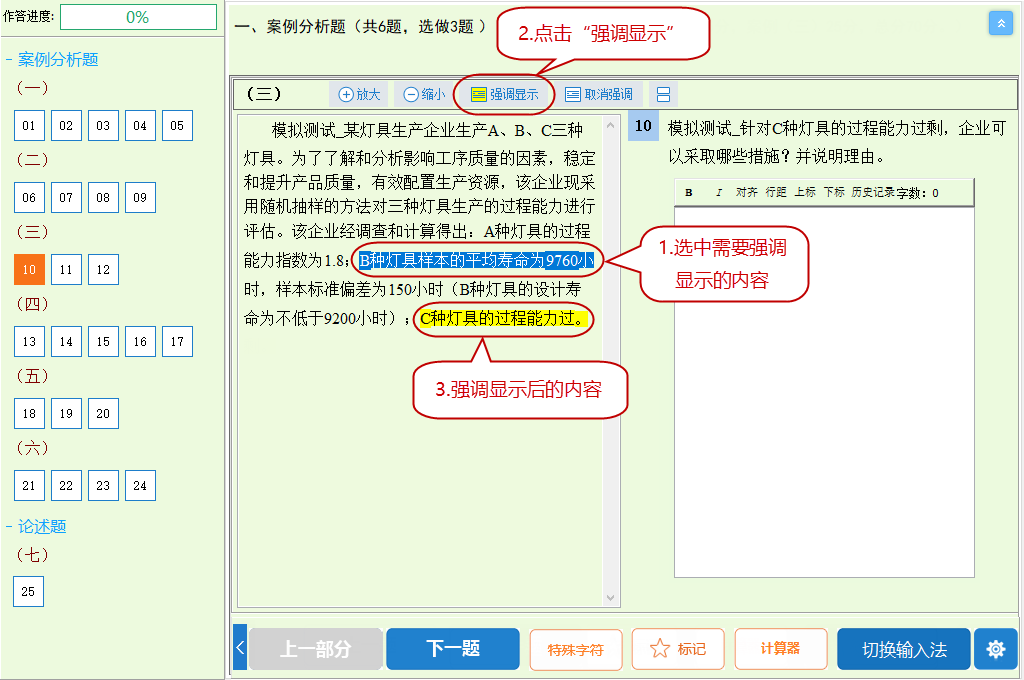
Task: Toggle the split layout icon in toolbar
Action: [x=662, y=94]
